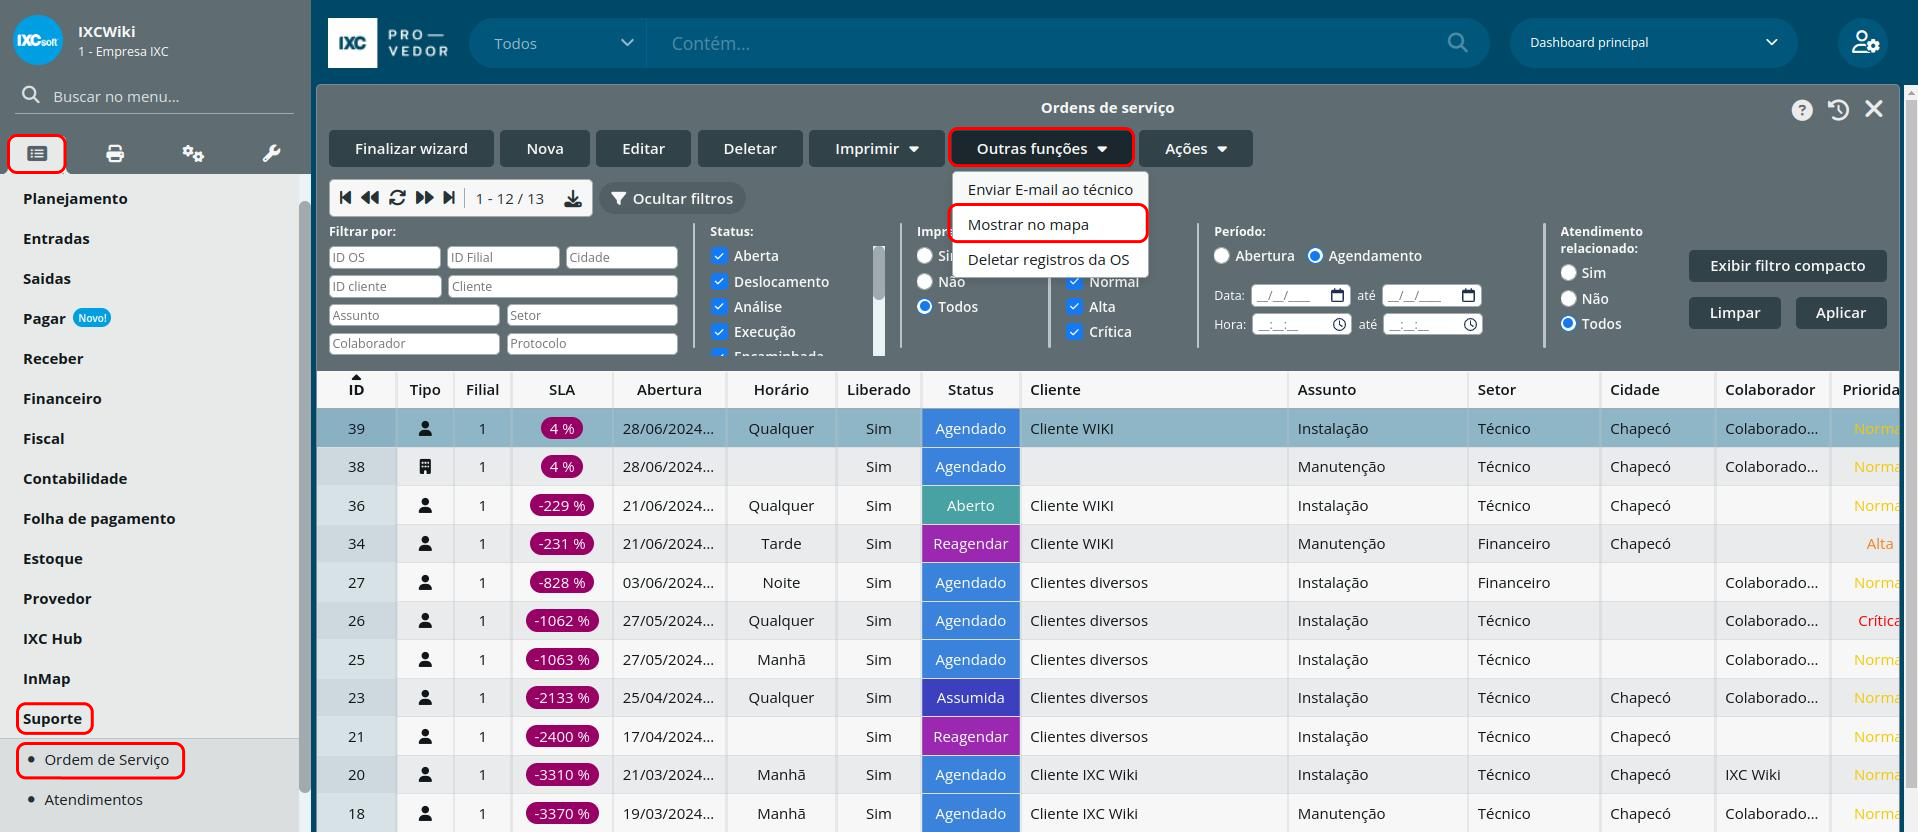Image resolution: width=1918 pixels, height=832 pixels.
Task: Expand the Suporte menu section
Action: pyautogui.click(x=53, y=719)
